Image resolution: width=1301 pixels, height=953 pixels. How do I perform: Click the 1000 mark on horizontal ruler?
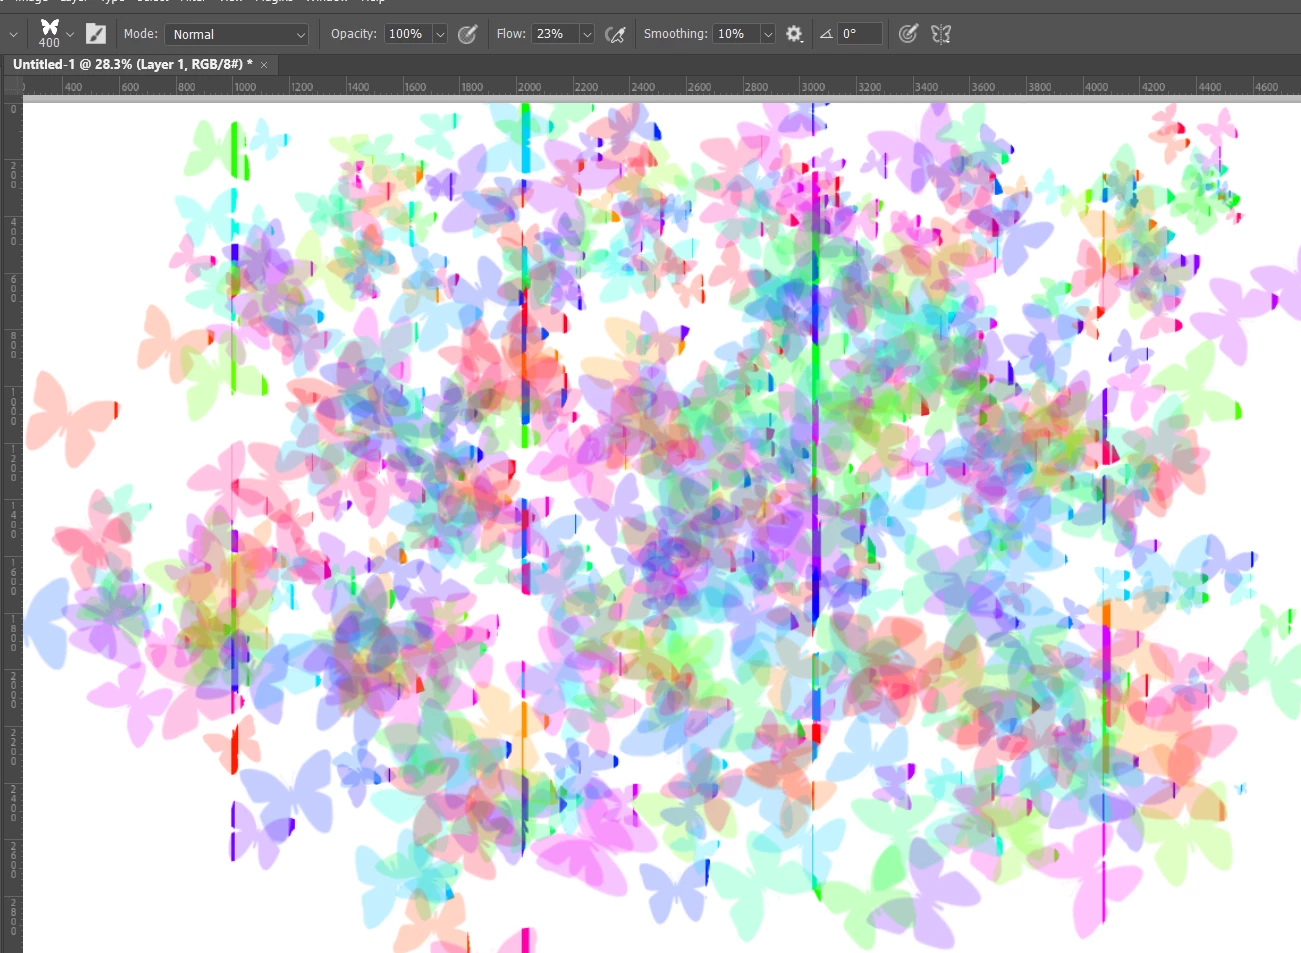pyautogui.click(x=245, y=87)
